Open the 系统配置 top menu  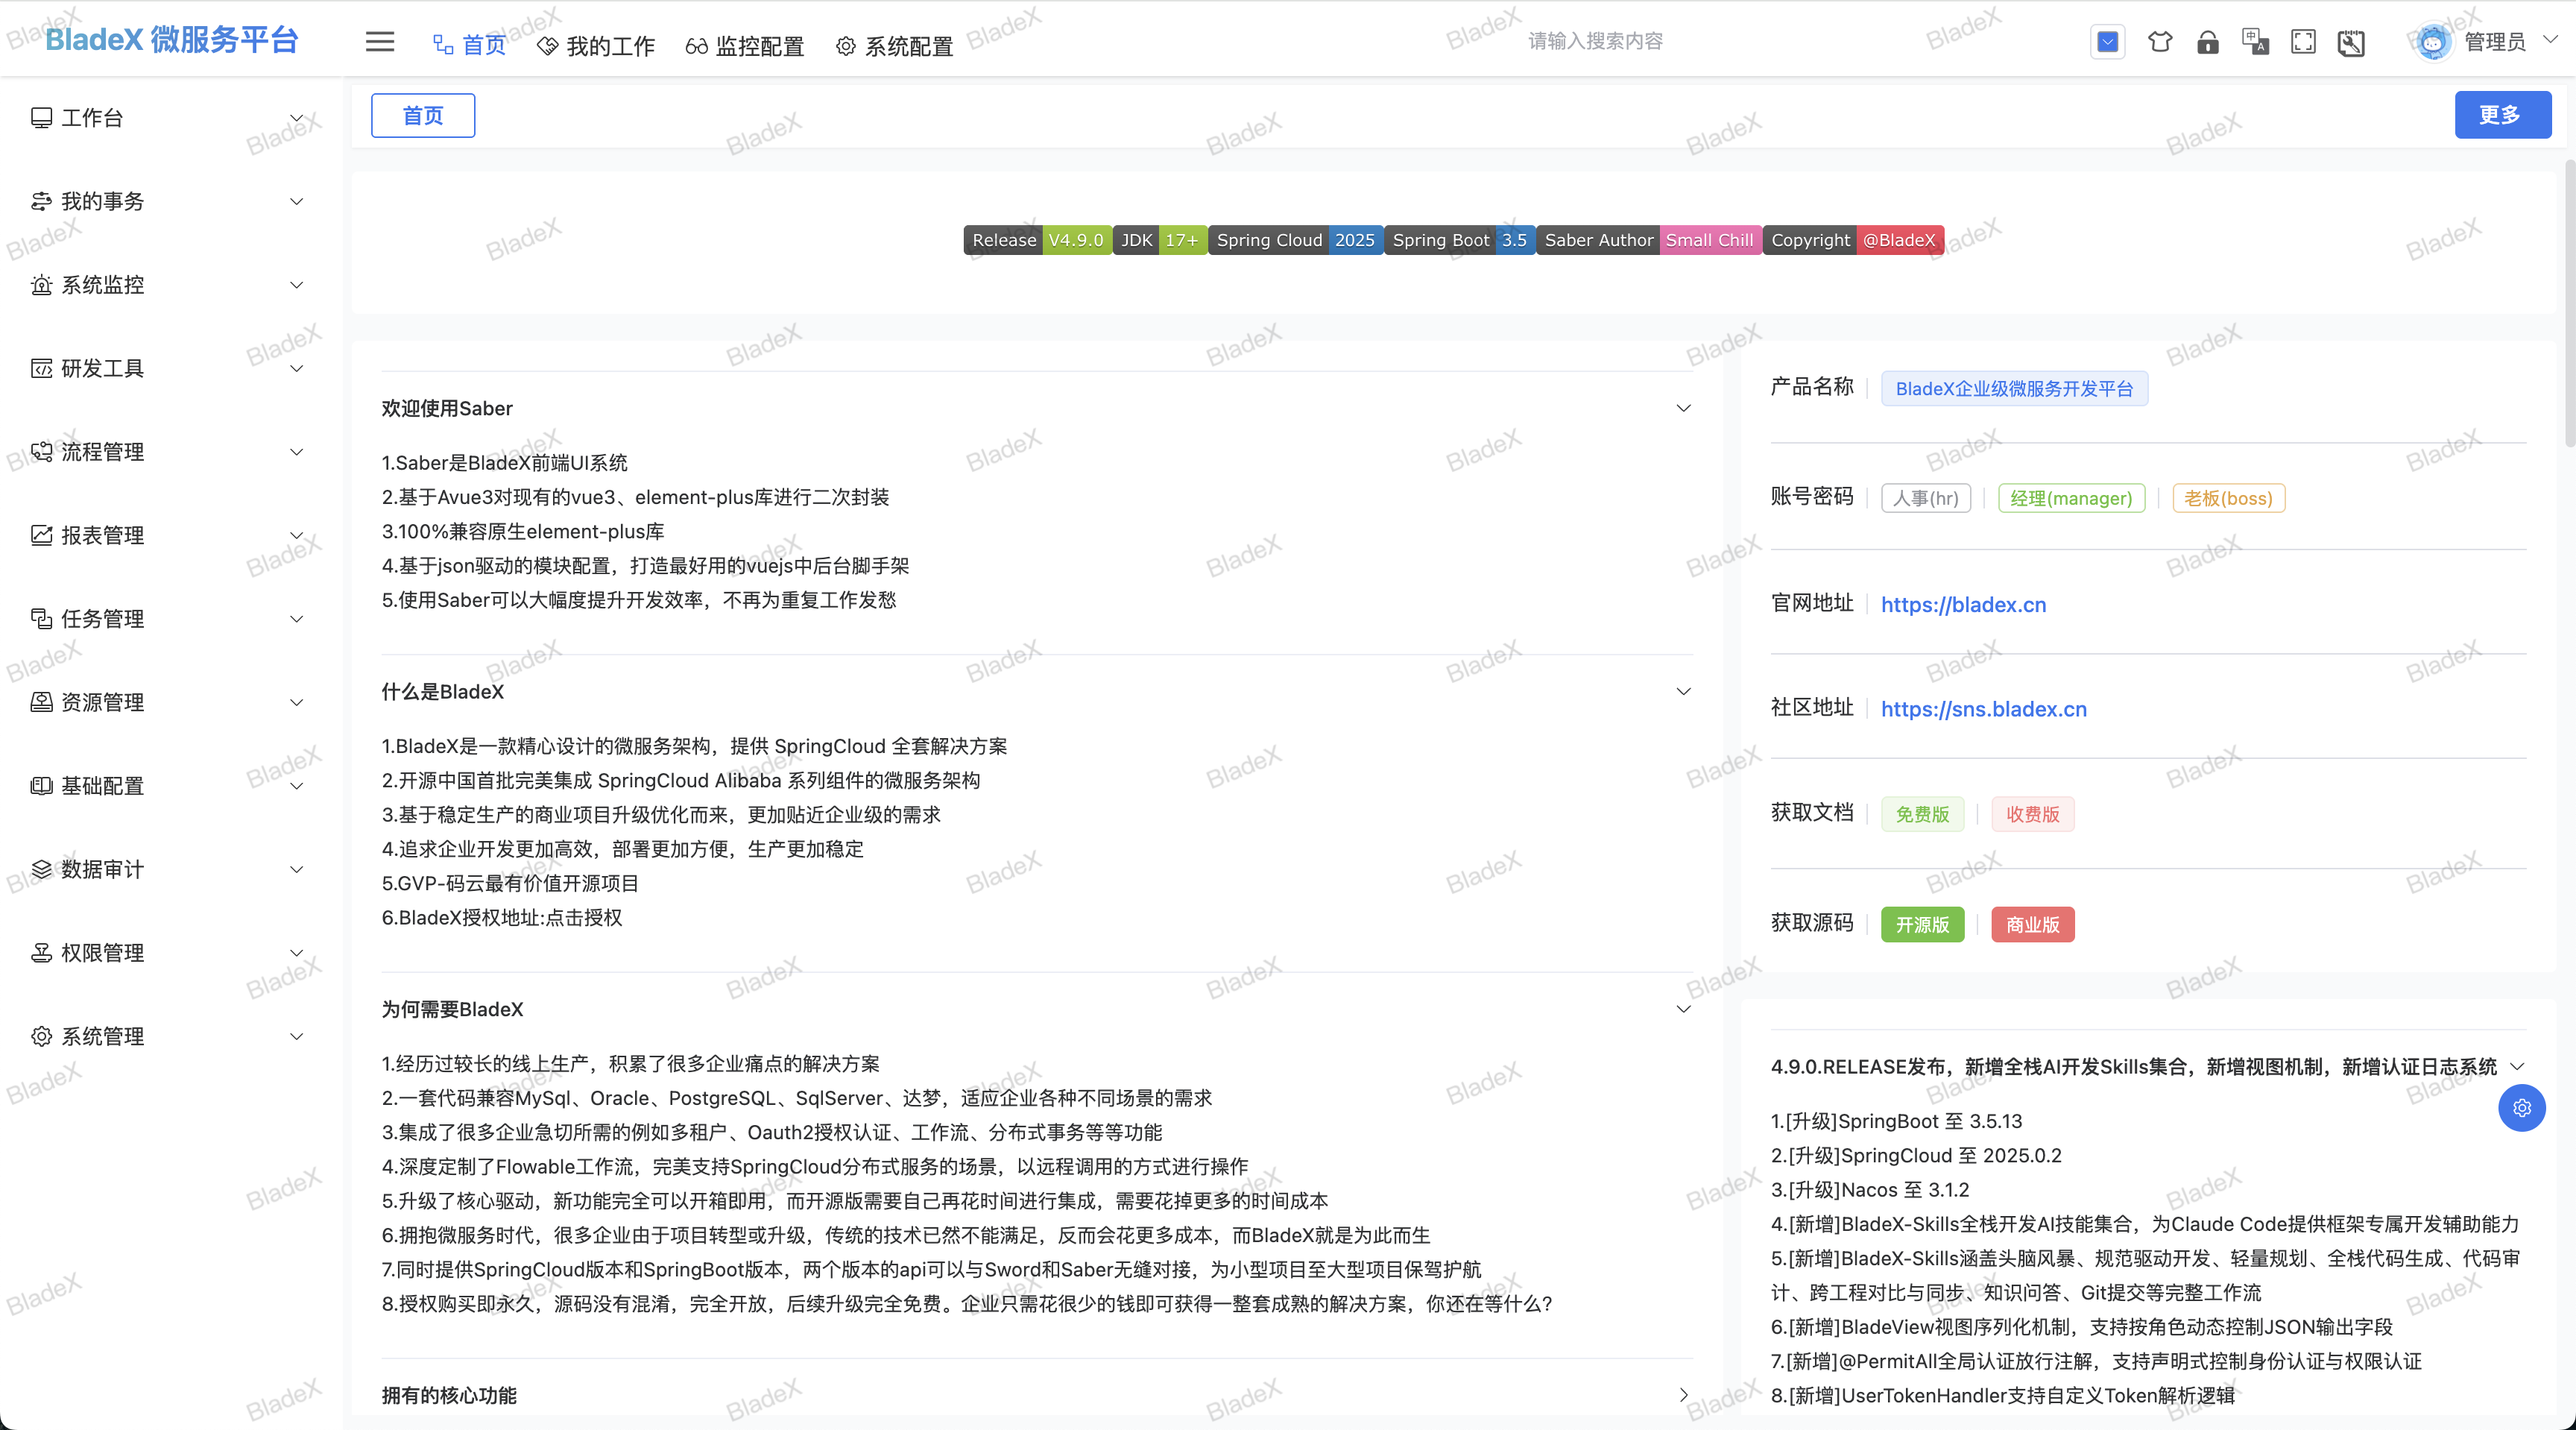click(x=894, y=46)
